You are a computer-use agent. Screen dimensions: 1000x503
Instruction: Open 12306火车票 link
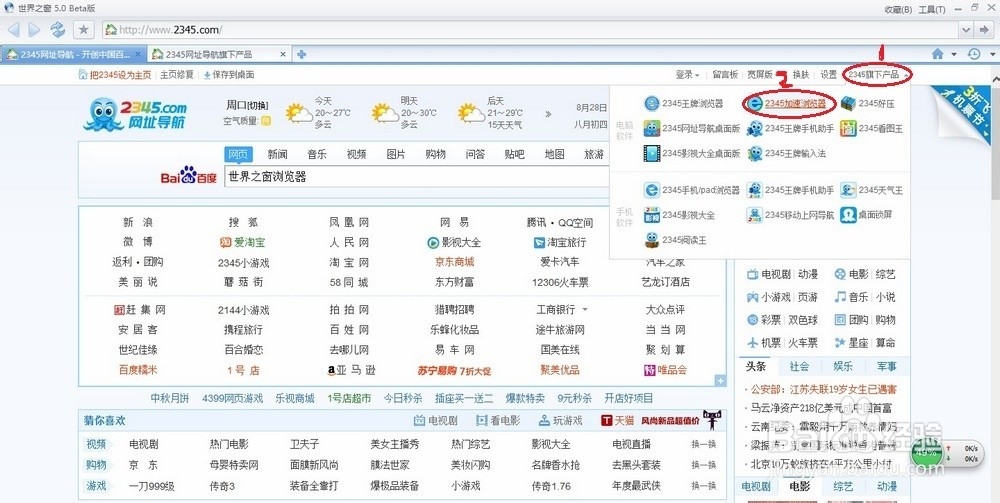[x=560, y=282]
